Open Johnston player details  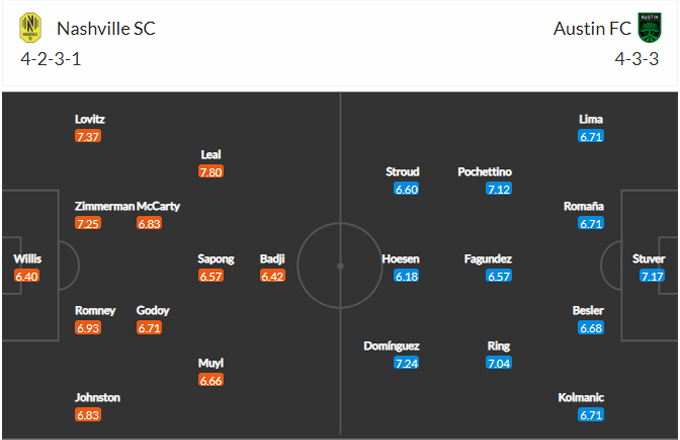coord(97,397)
